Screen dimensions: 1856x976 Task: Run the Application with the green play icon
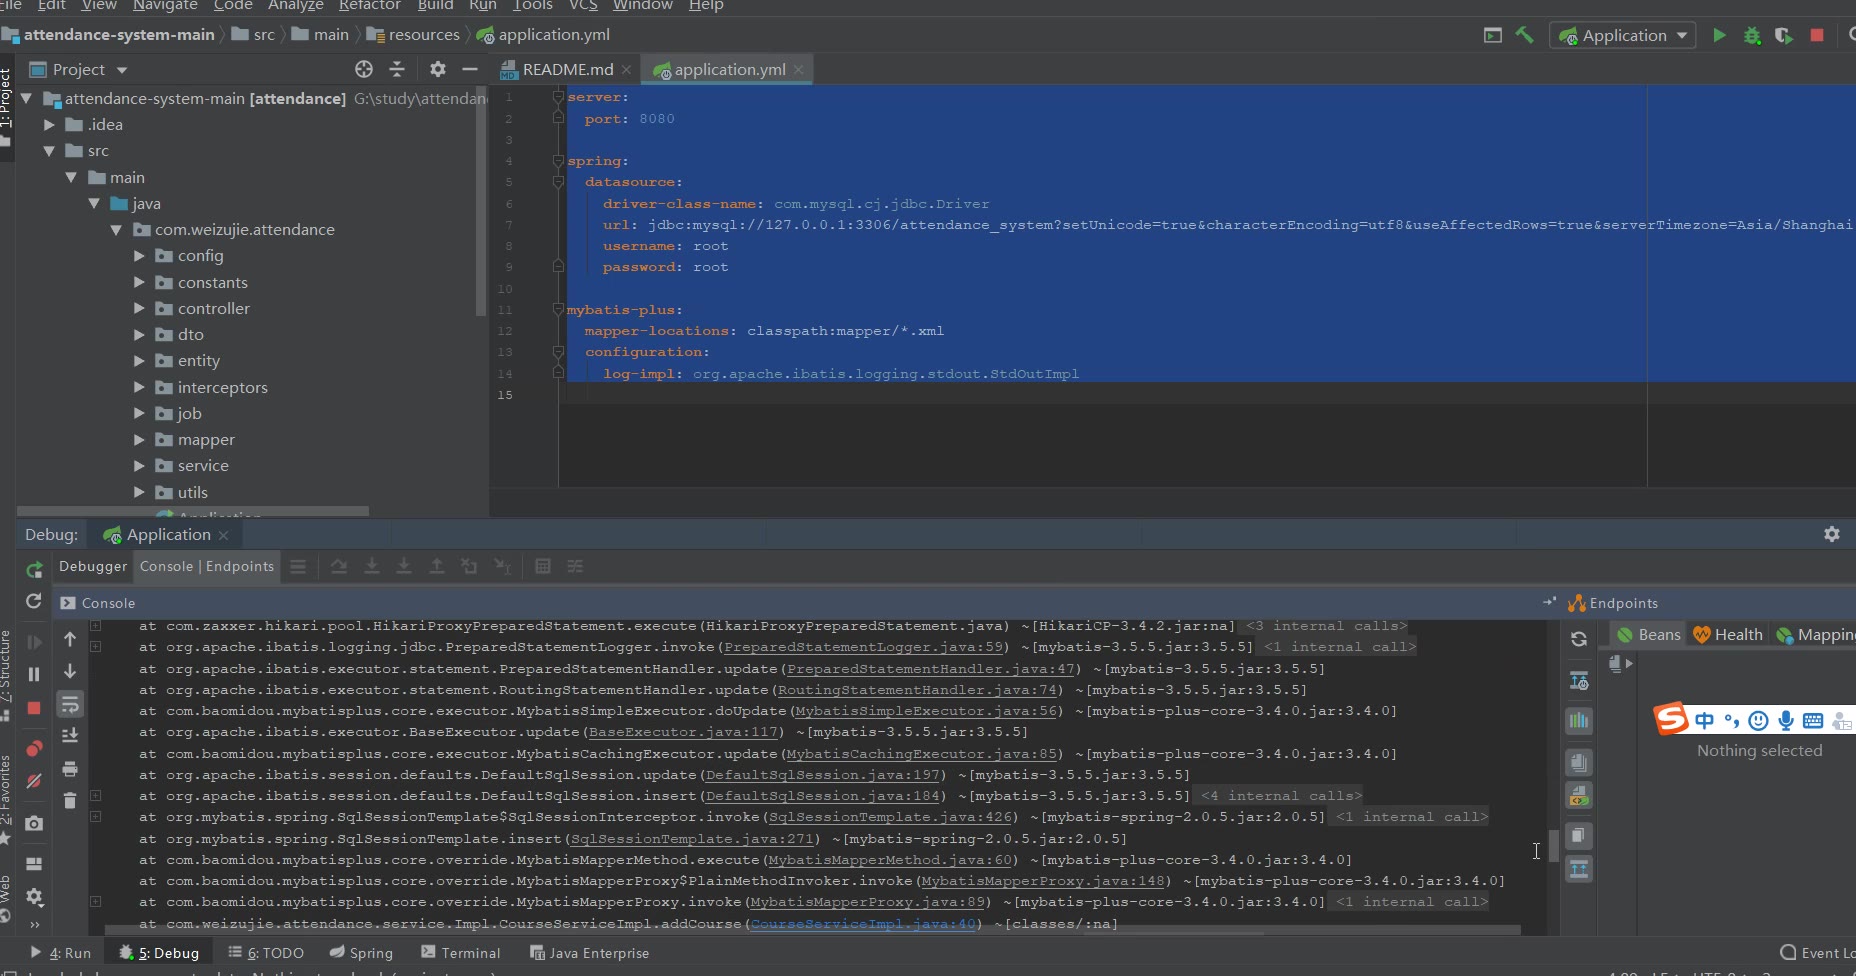click(1719, 35)
